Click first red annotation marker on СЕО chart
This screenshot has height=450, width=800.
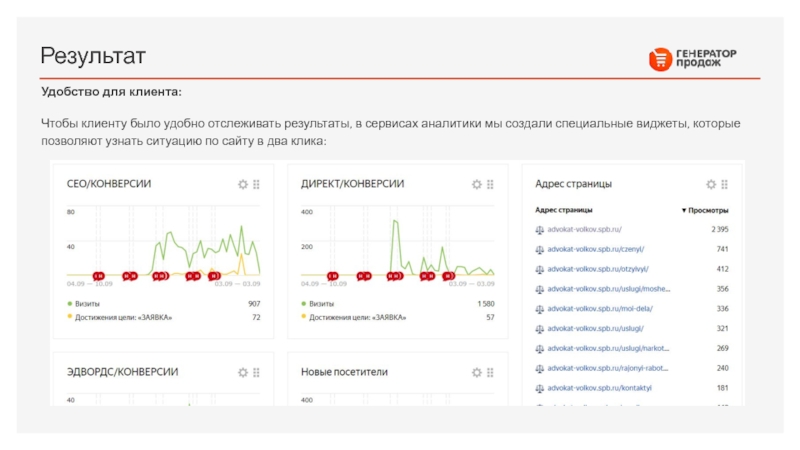point(98,274)
